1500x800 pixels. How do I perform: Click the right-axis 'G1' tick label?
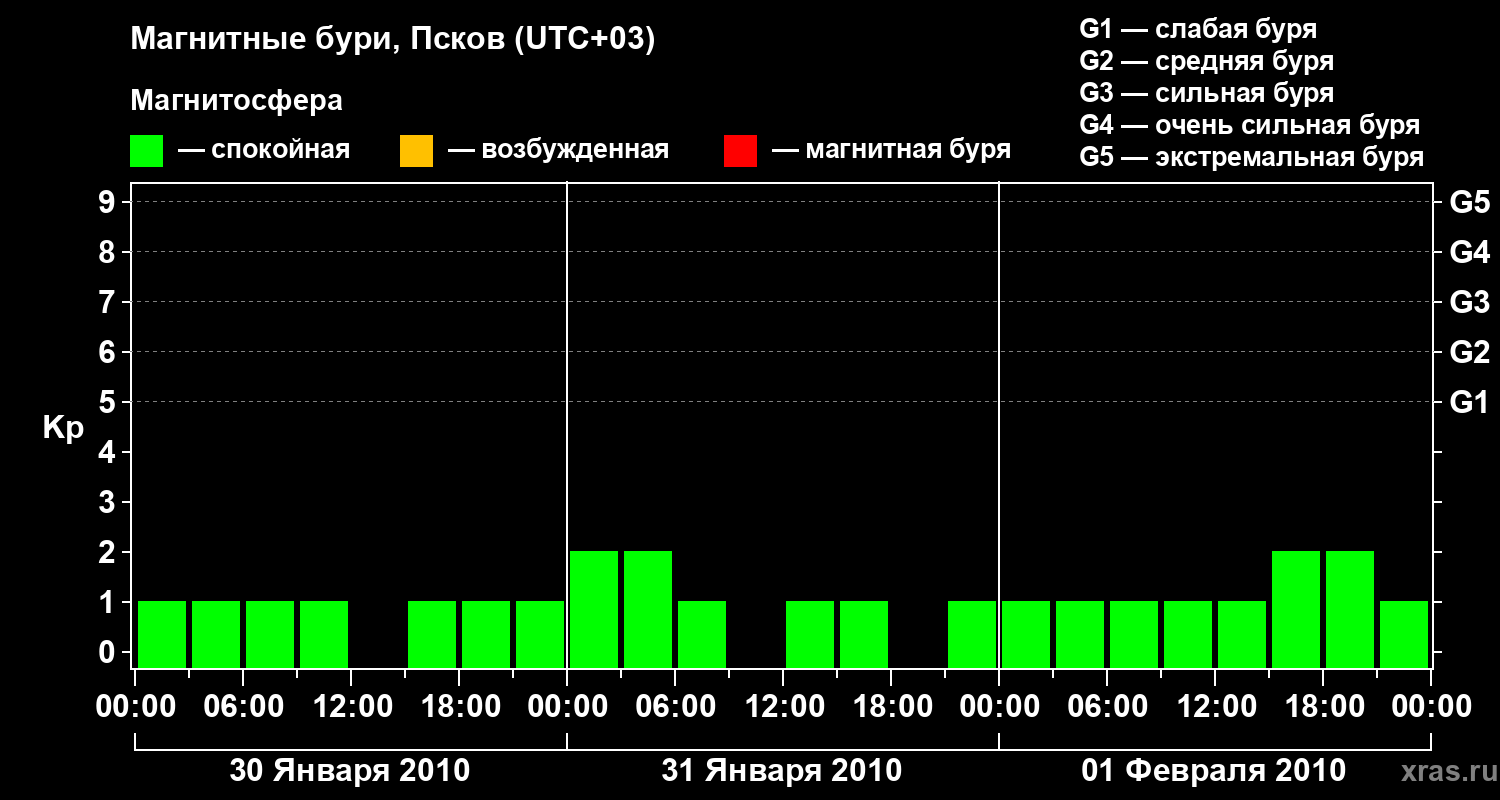[x=1470, y=402]
